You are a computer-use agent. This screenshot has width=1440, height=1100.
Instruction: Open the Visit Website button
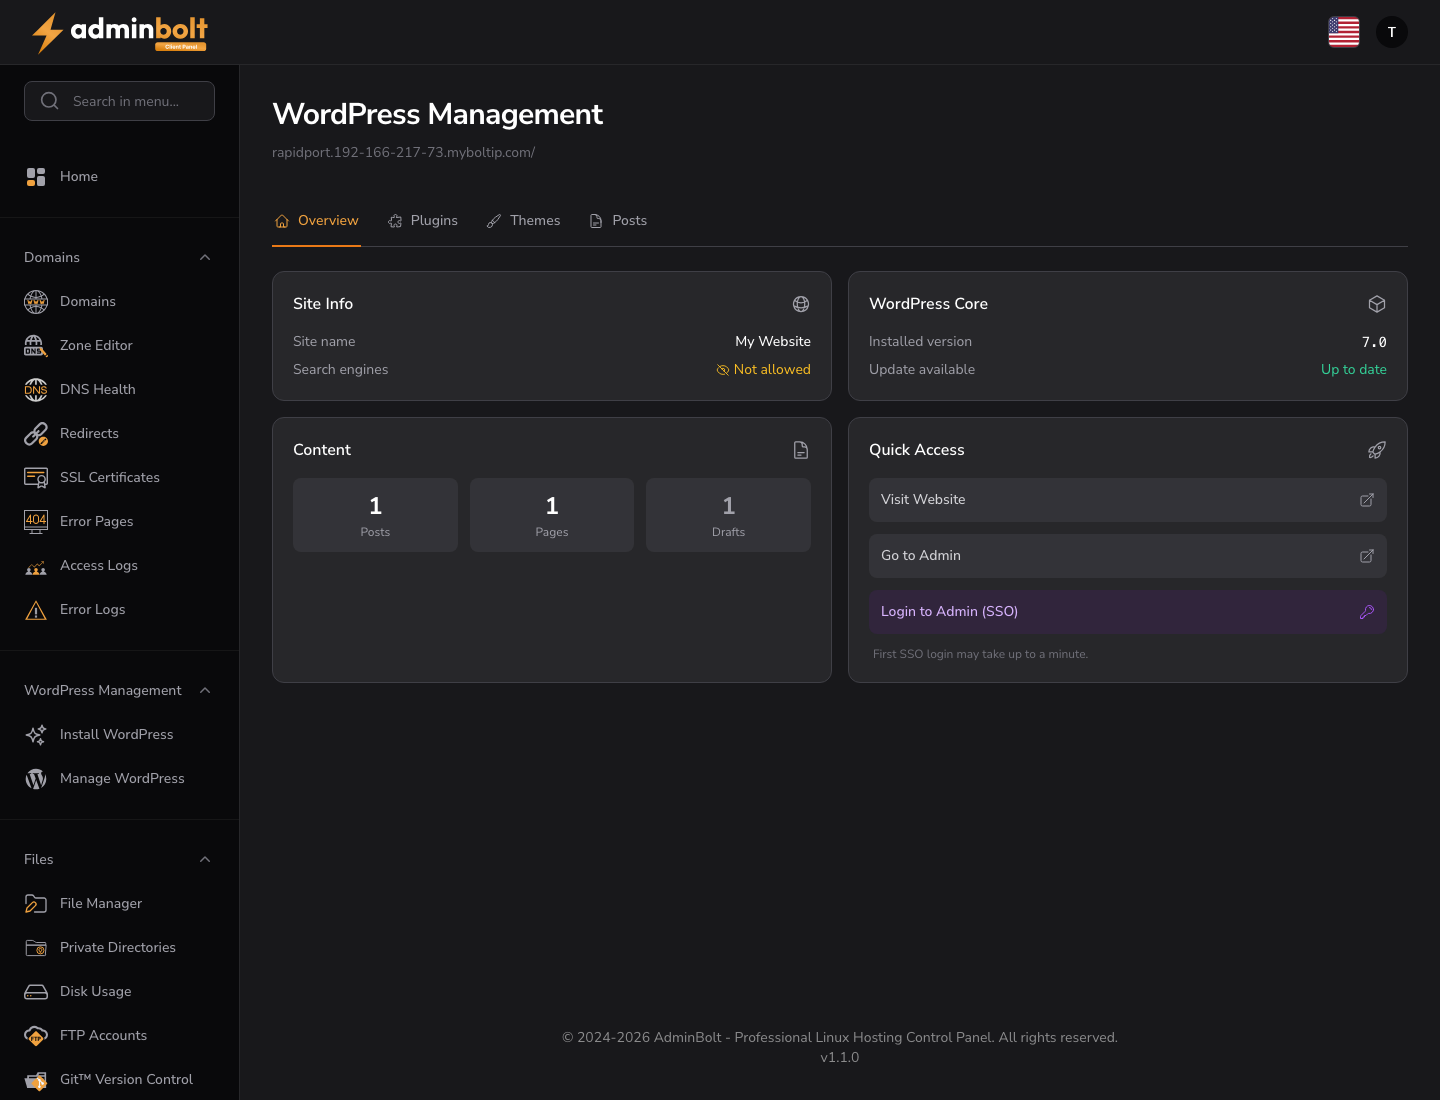pyautogui.click(x=1128, y=500)
